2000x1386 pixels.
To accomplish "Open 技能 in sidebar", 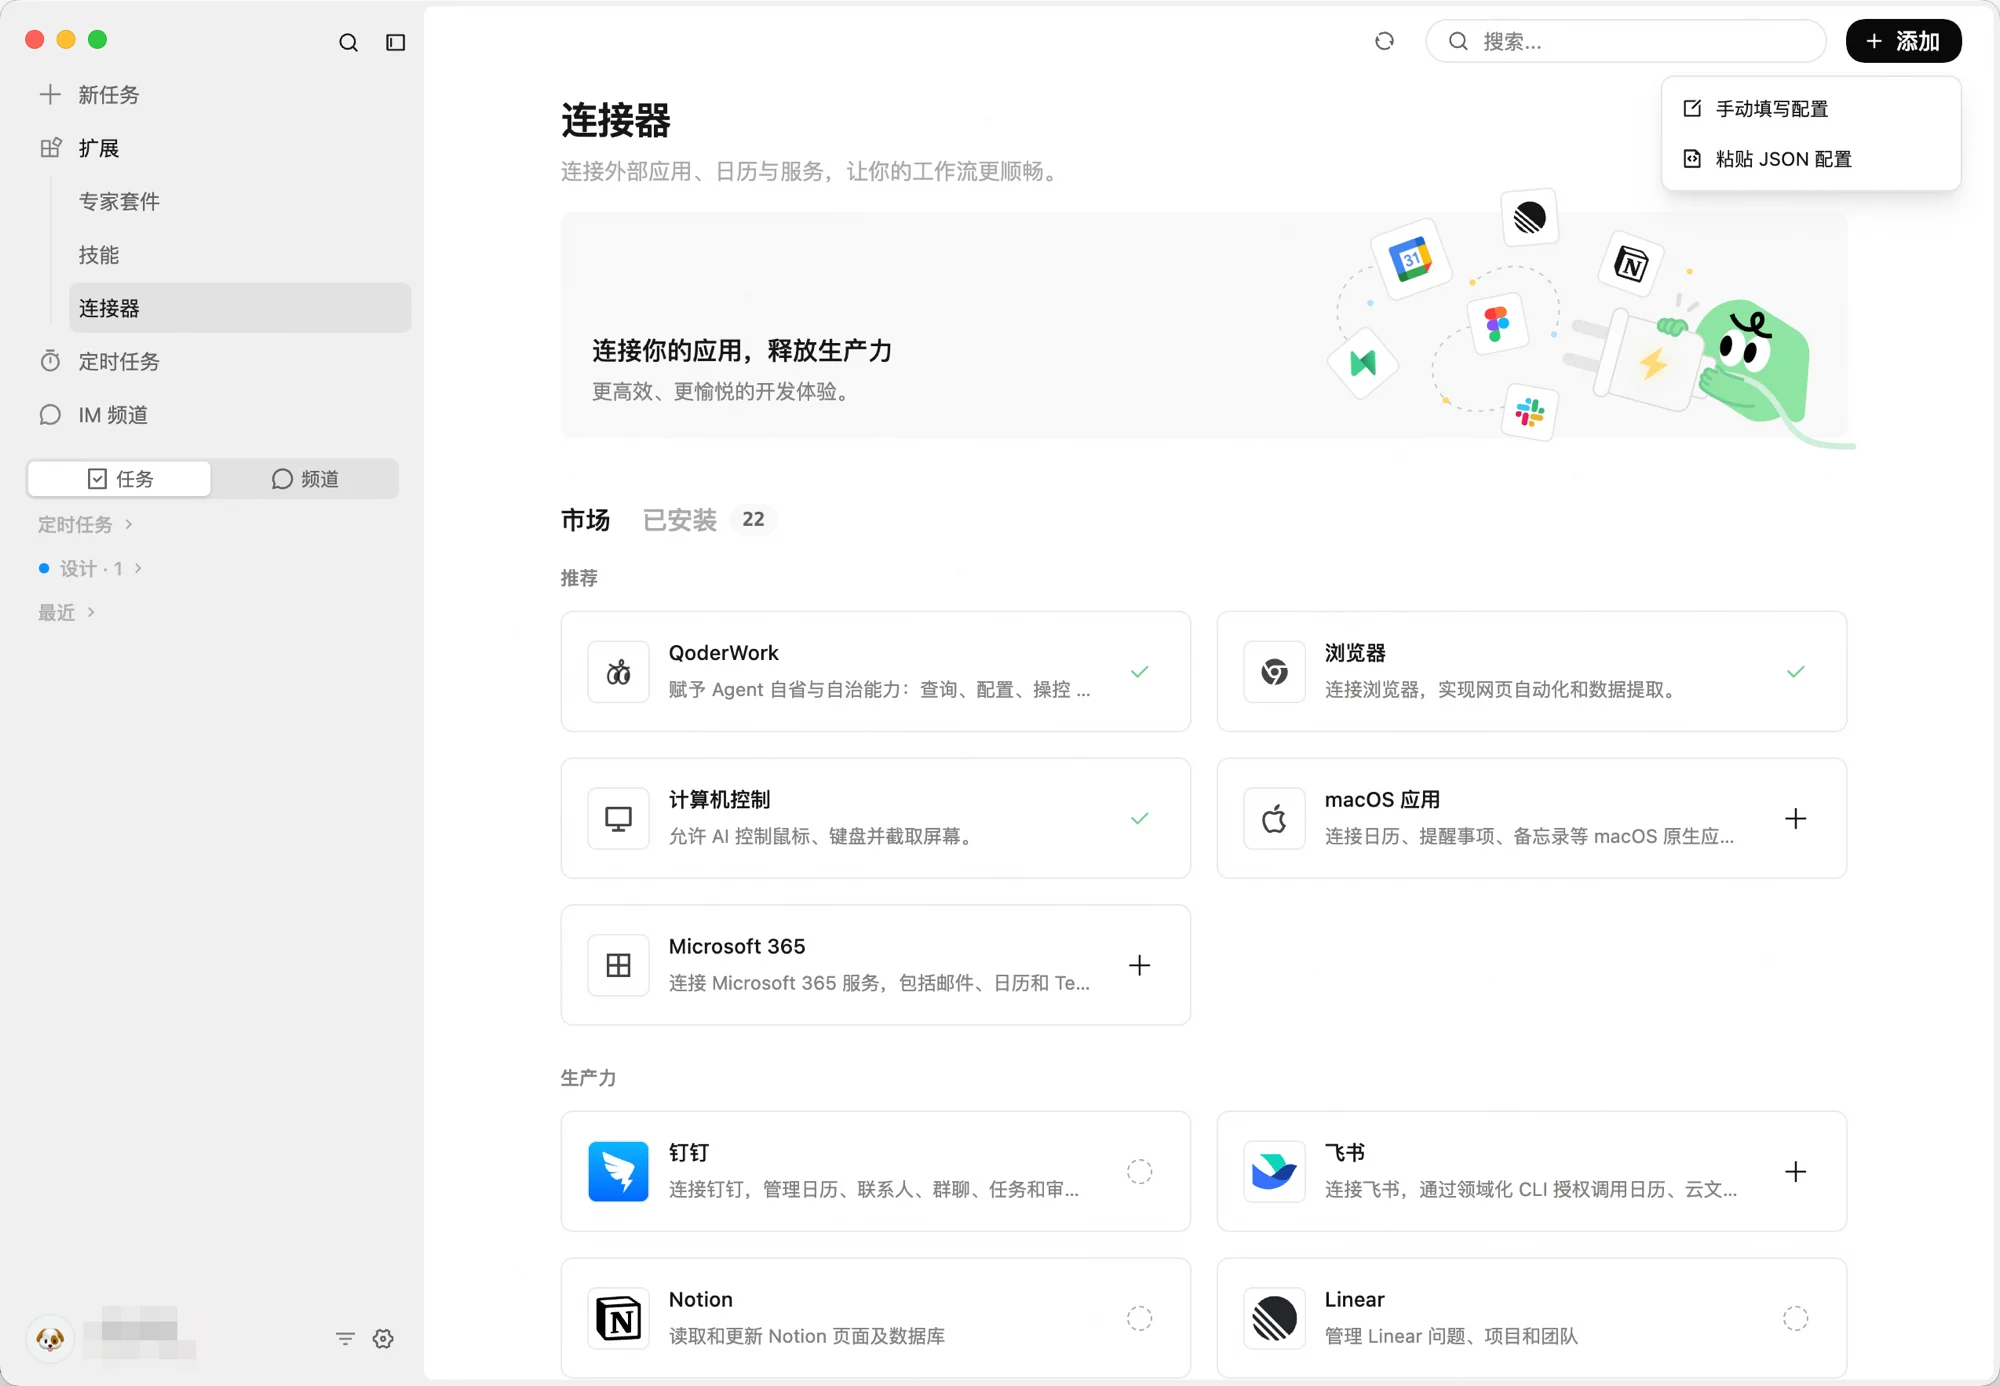I will [x=99, y=255].
